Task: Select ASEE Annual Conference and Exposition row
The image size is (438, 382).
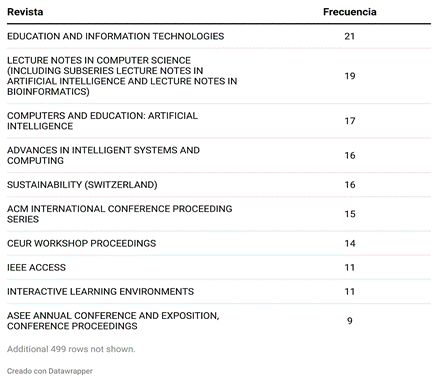Action: (219, 321)
